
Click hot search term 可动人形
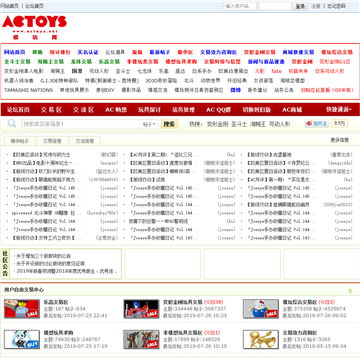[280, 124]
